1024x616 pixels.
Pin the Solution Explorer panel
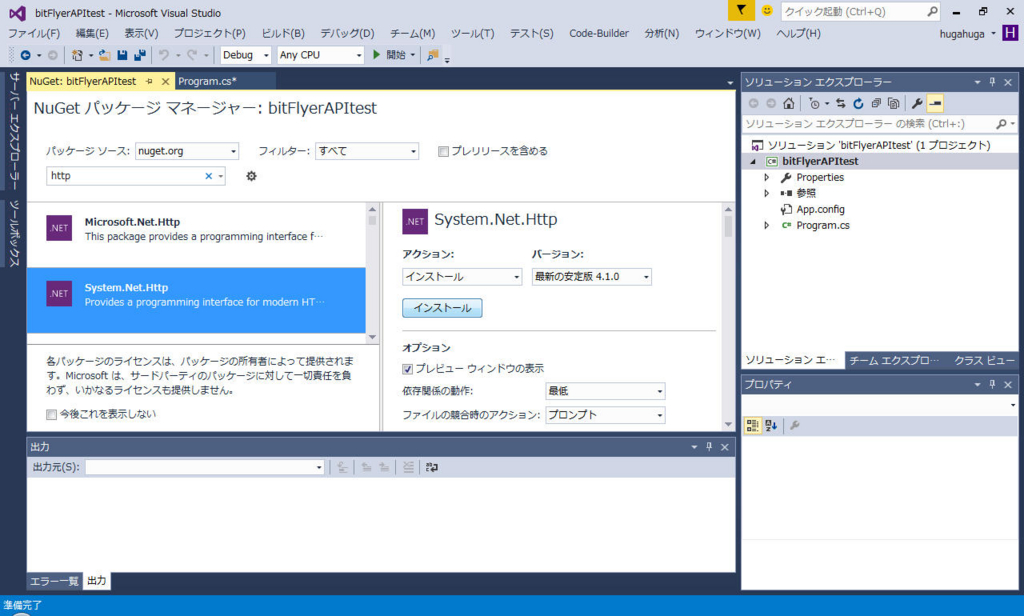(992, 82)
